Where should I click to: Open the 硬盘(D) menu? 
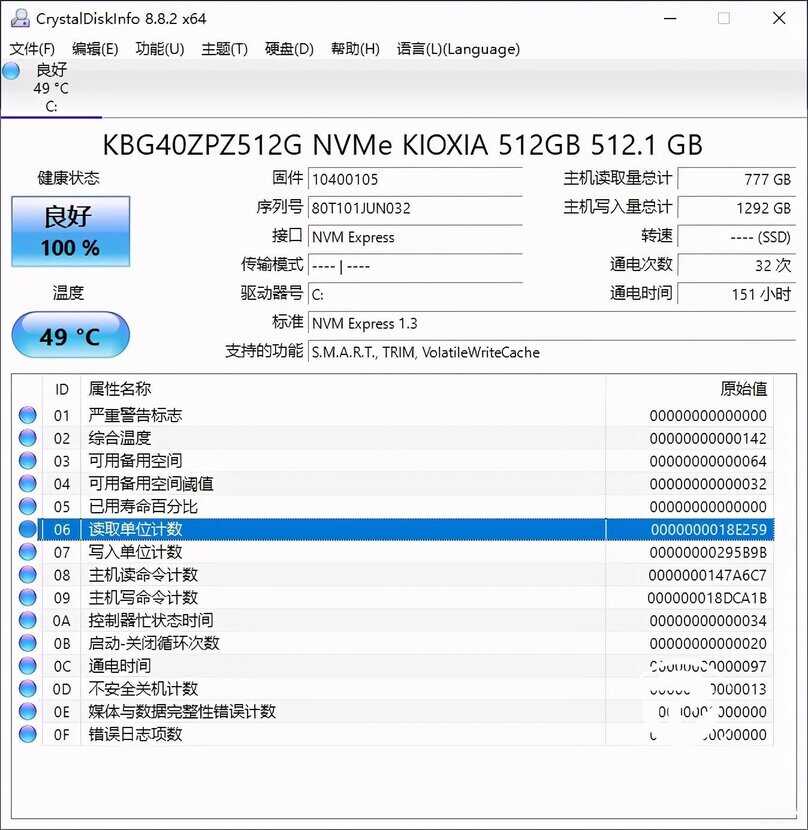click(289, 49)
